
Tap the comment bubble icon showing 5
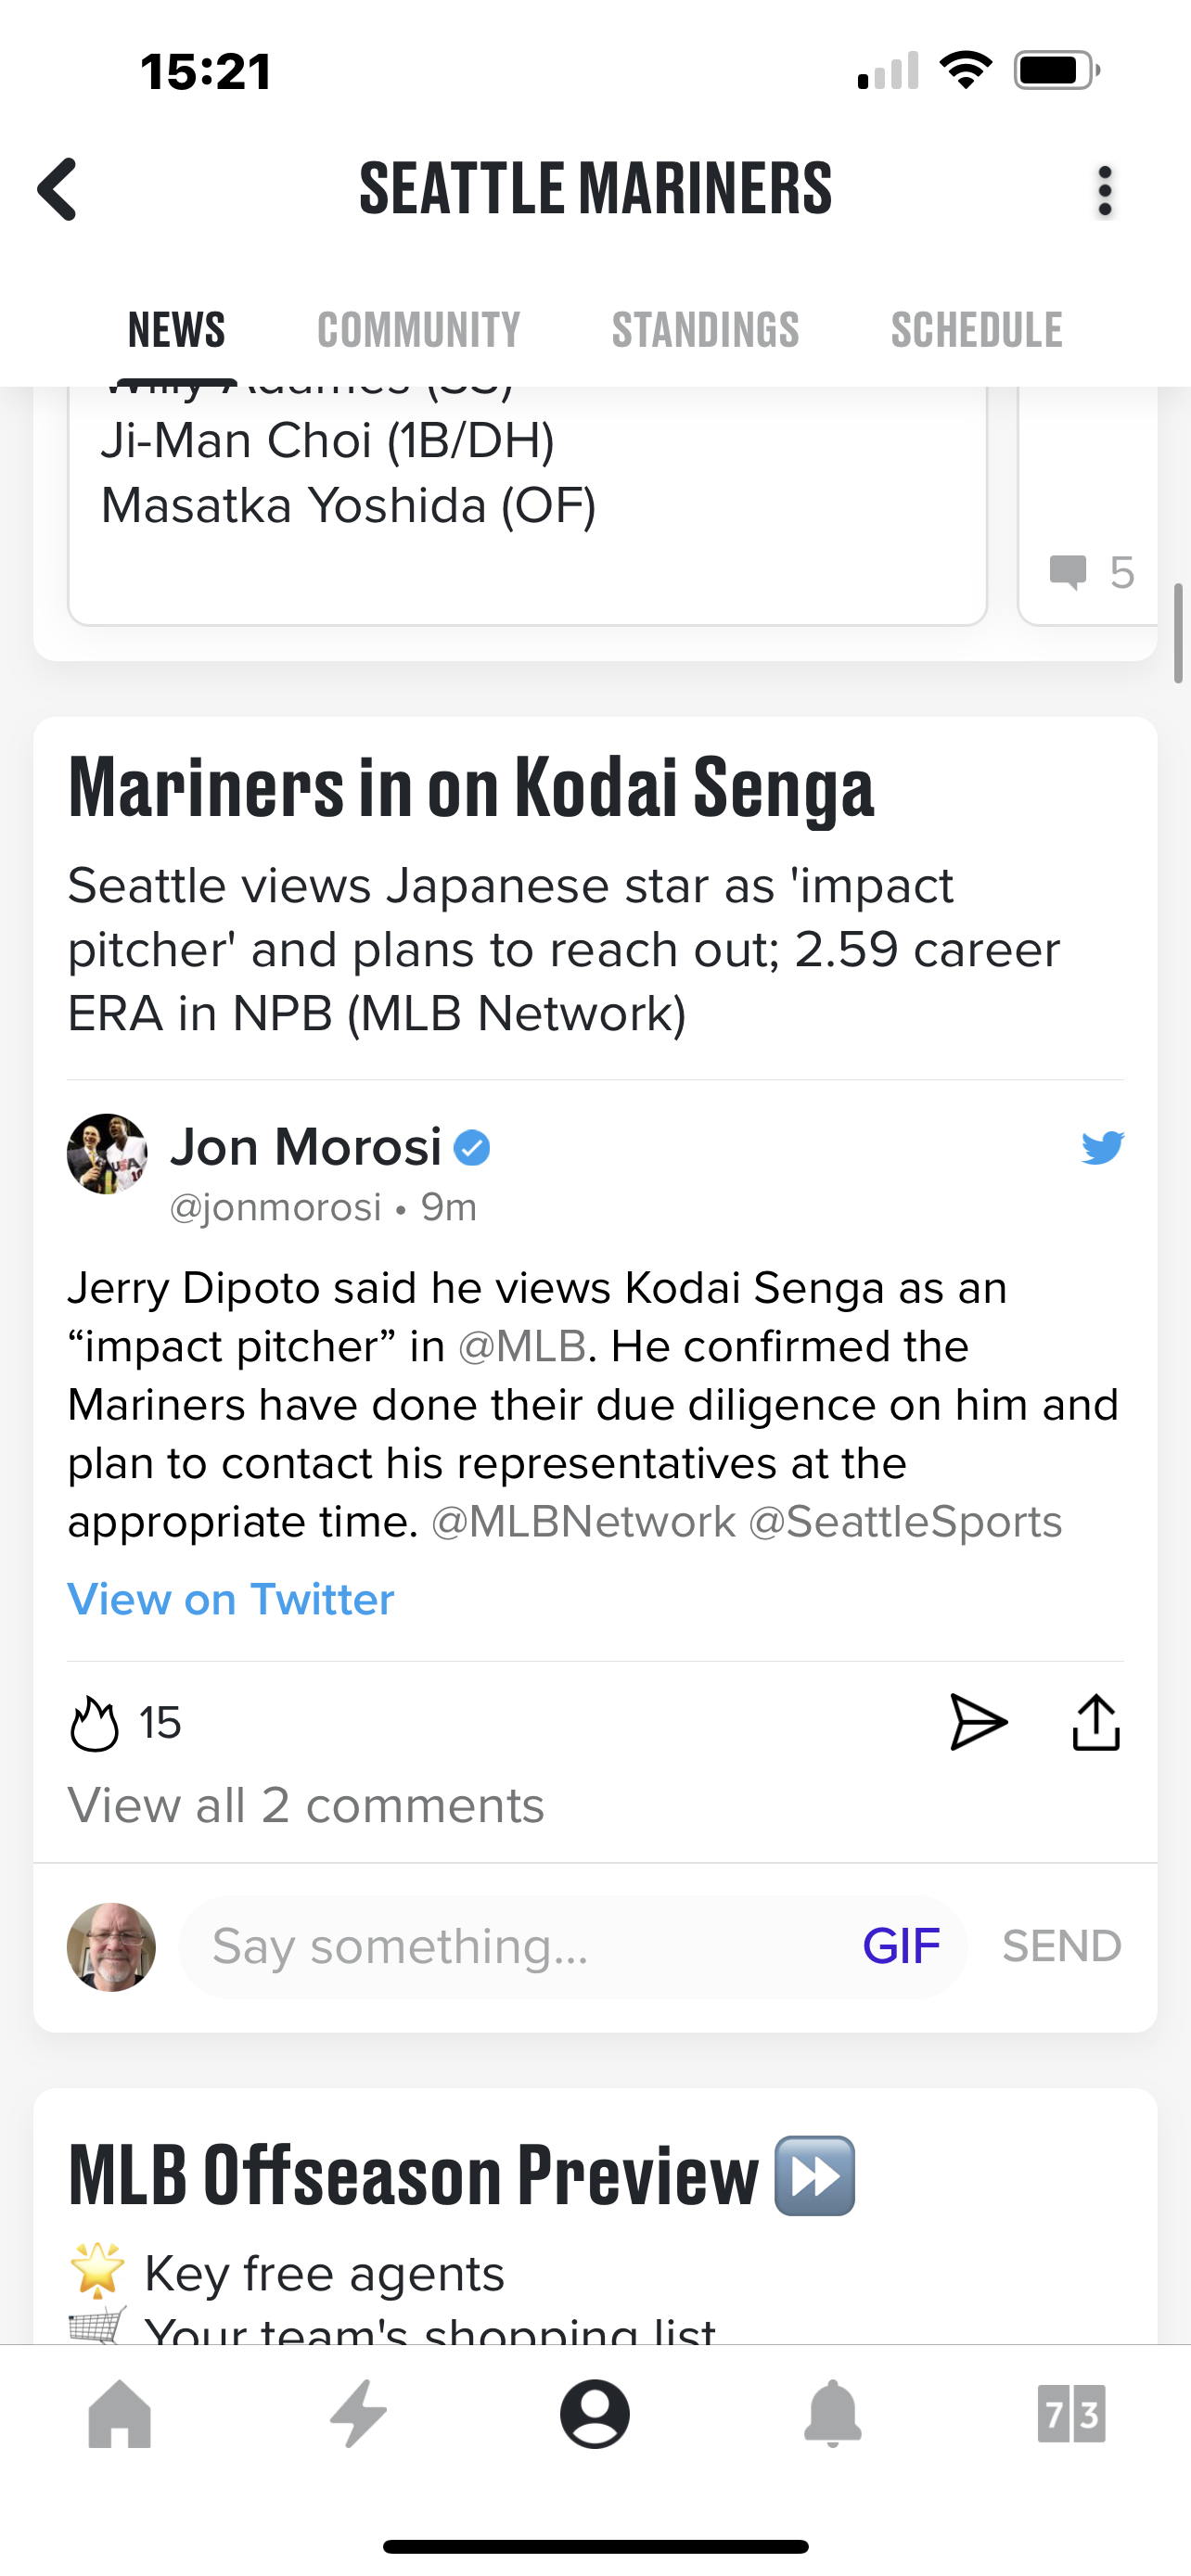click(x=1068, y=573)
